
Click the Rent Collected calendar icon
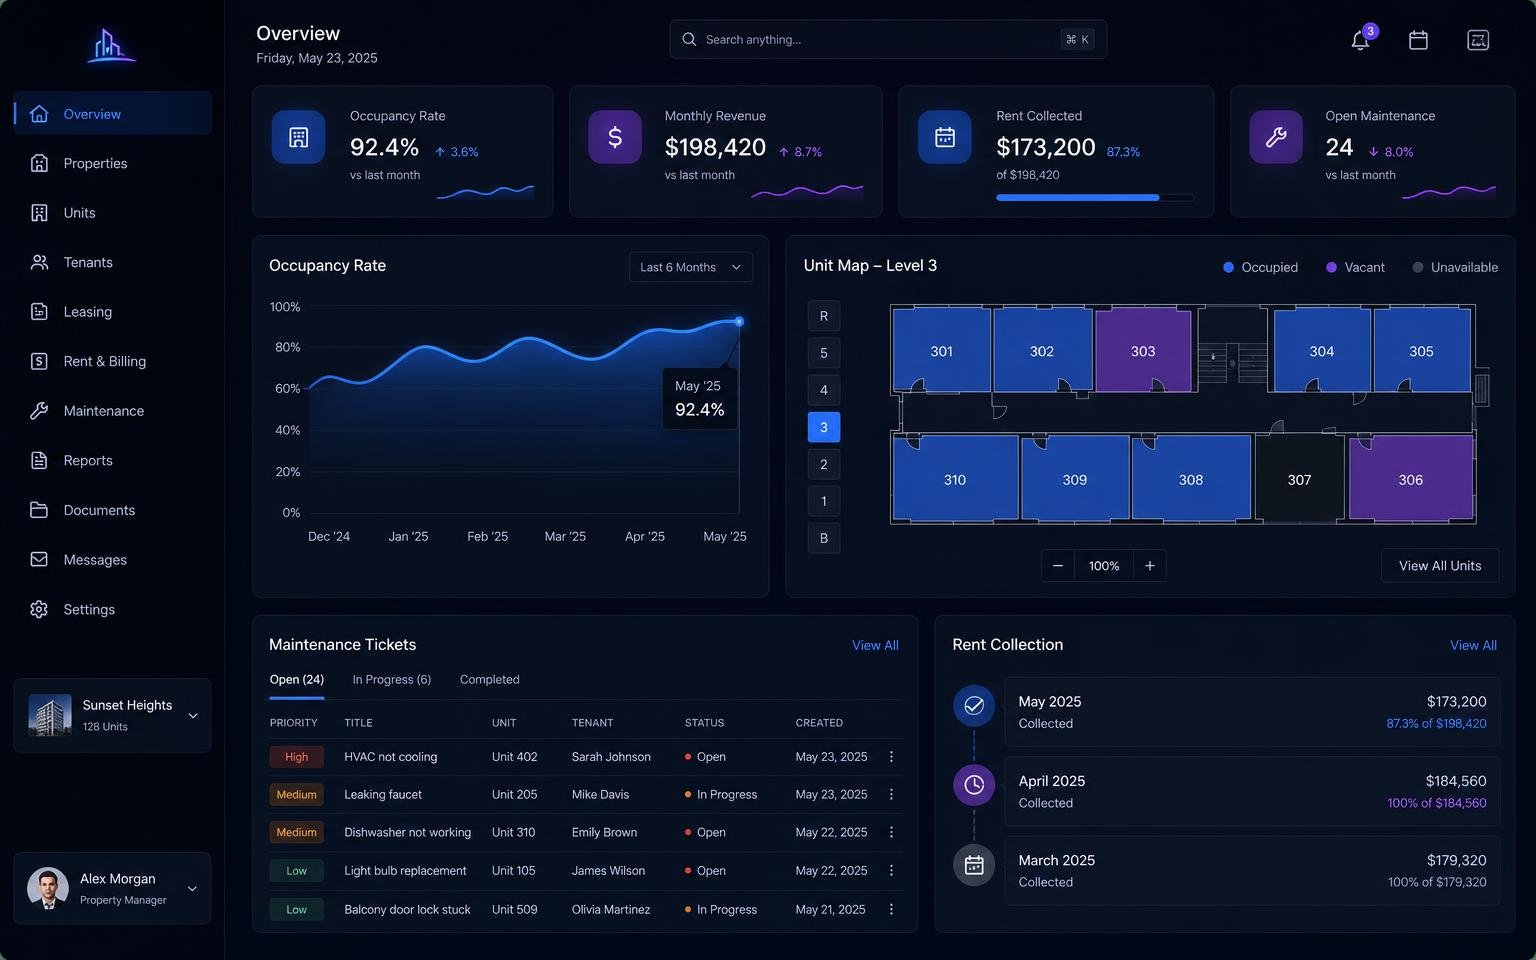pyautogui.click(x=945, y=137)
